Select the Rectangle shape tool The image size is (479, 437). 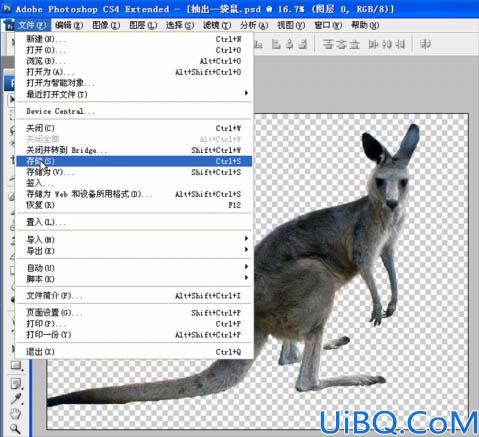tap(15, 365)
